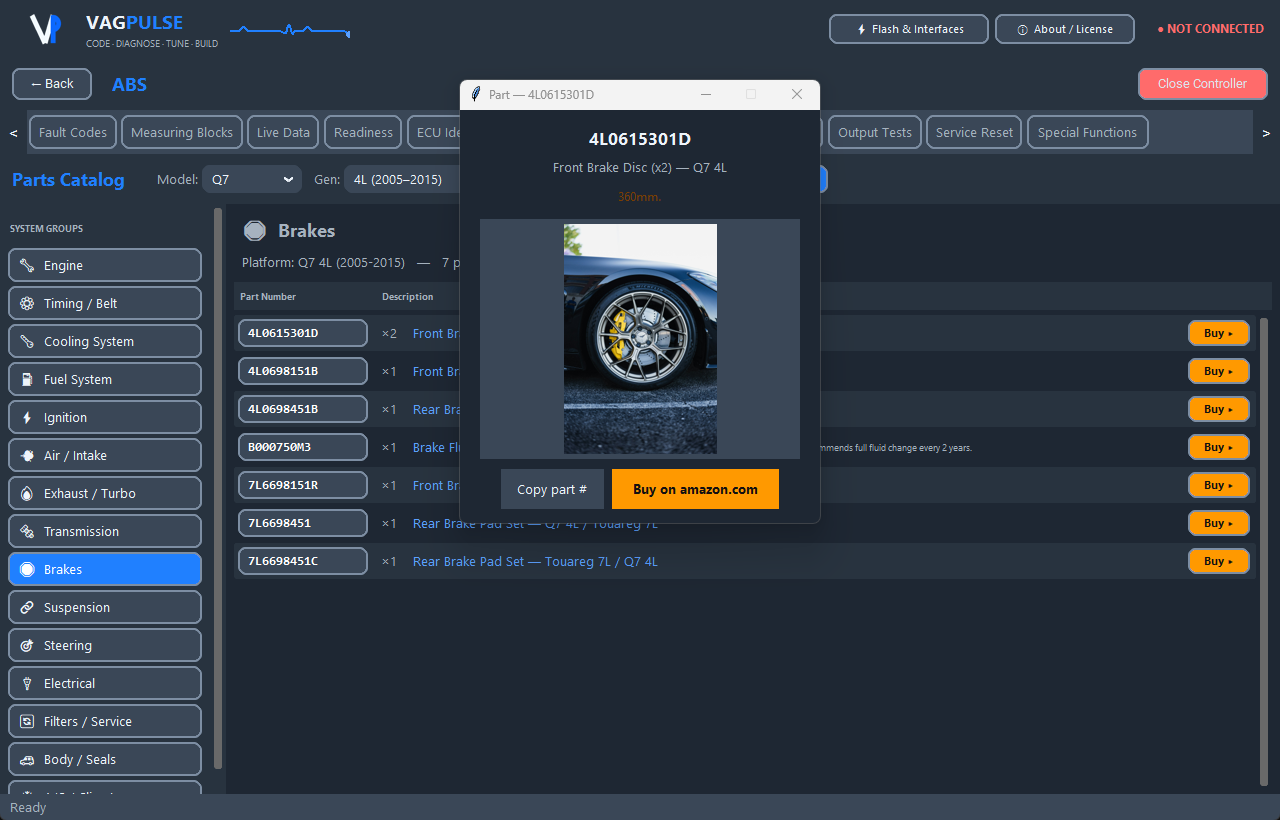This screenshot has height=820, width=1280.
Task: Select the Steering group icon
Action: pyautogui.click(x=27, y=646)
